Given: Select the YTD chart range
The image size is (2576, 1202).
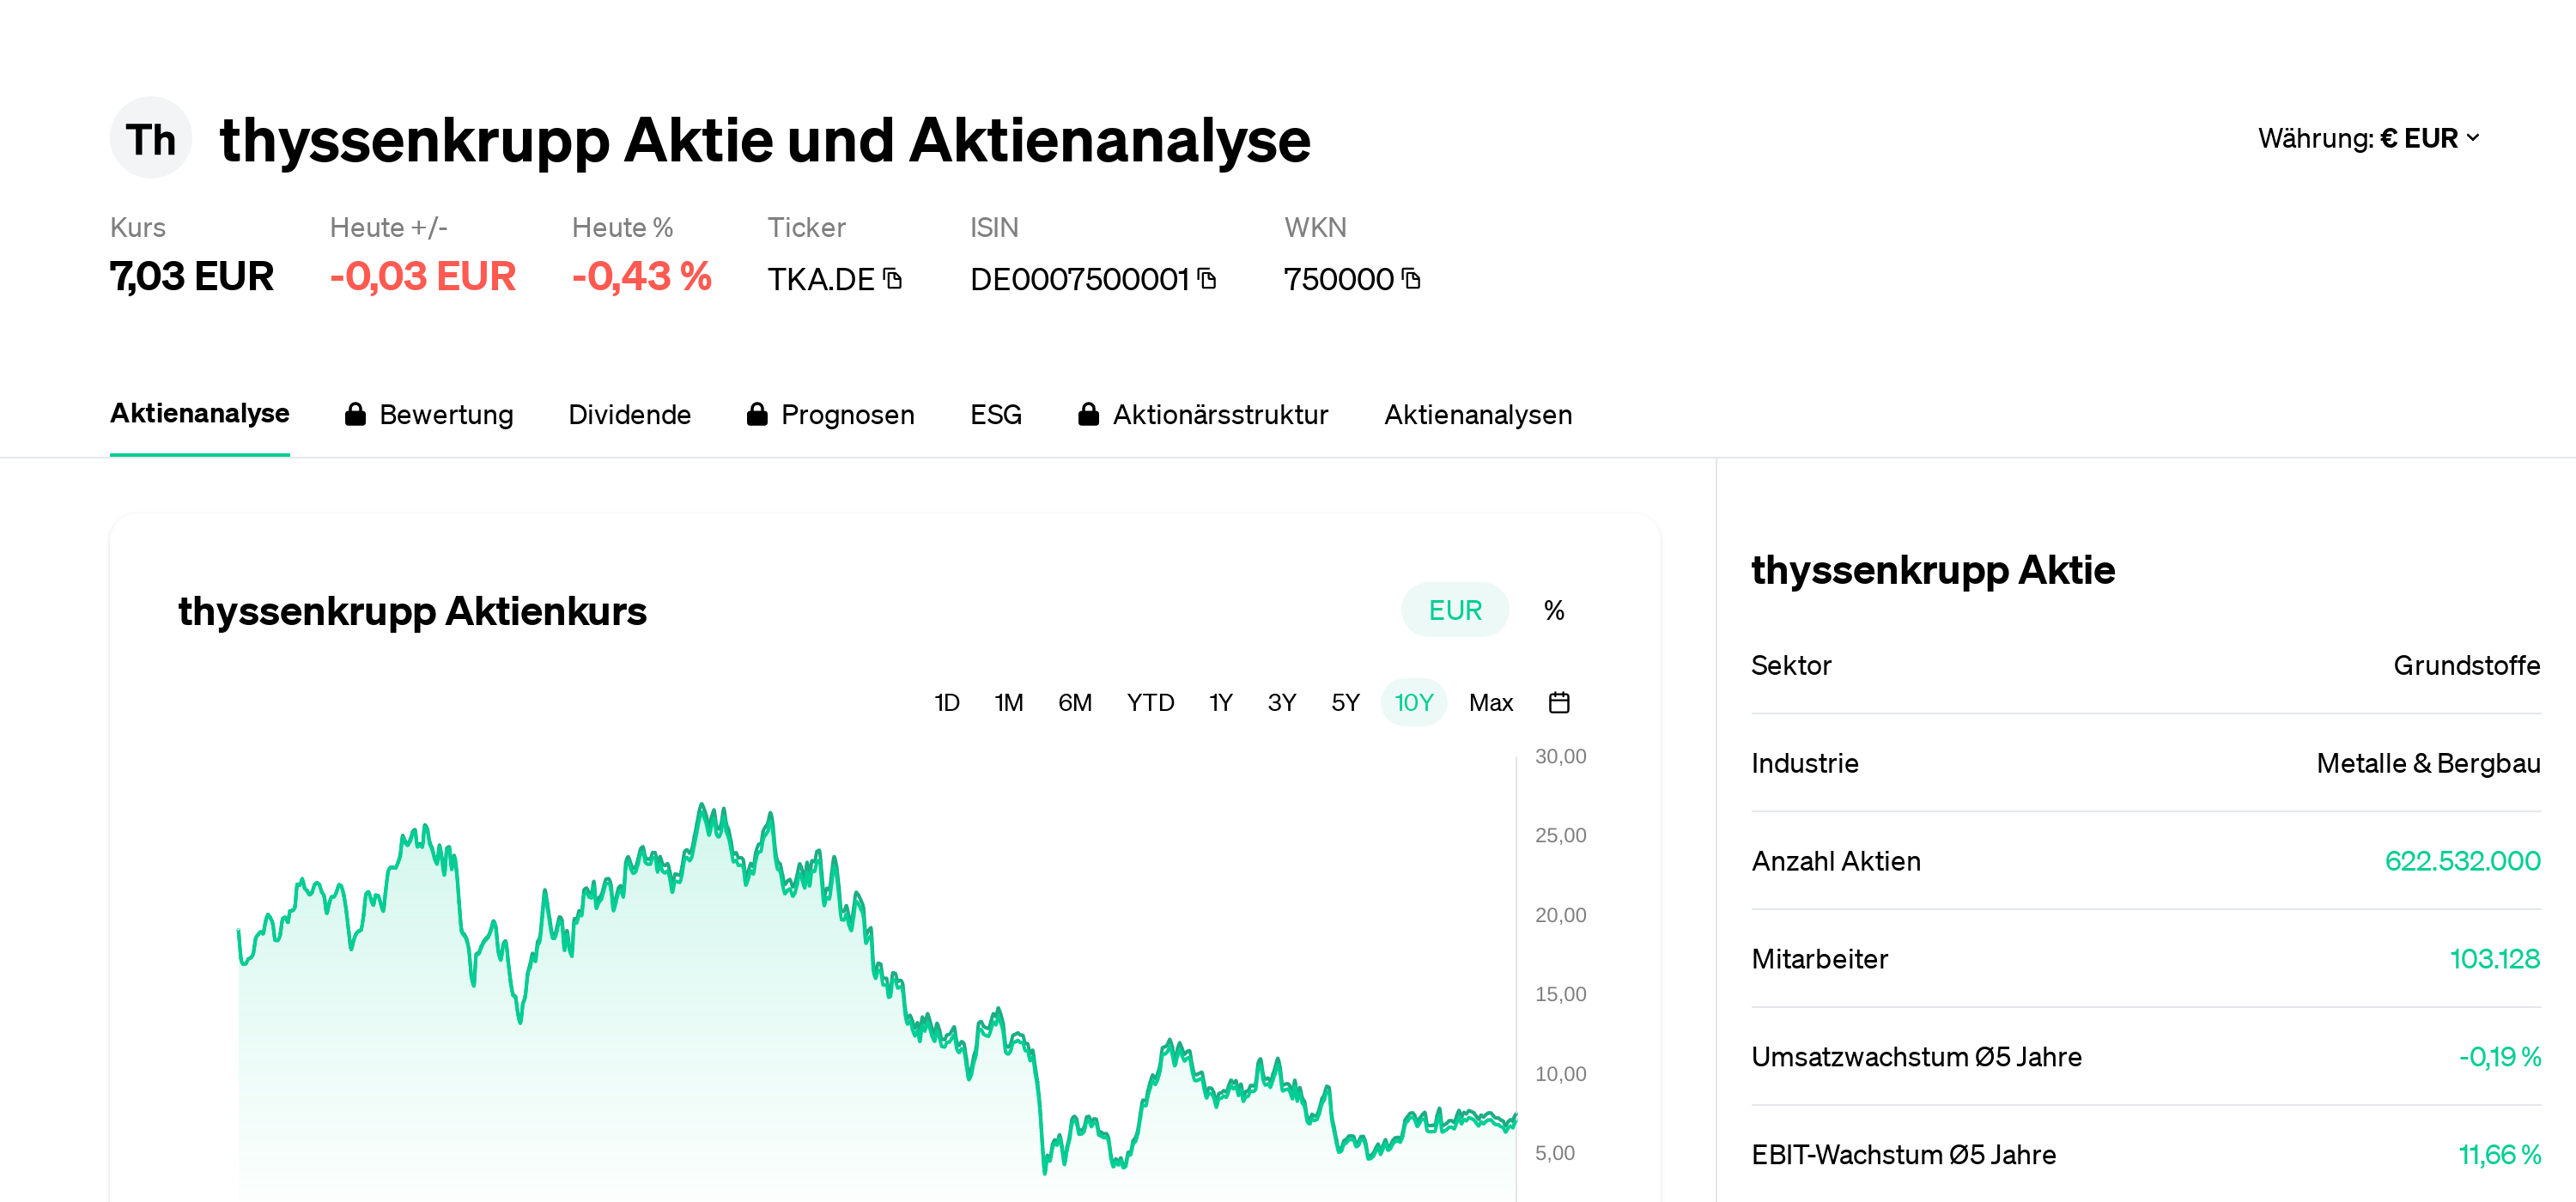Looking at the screenshot, I should tap(1151, 703).
